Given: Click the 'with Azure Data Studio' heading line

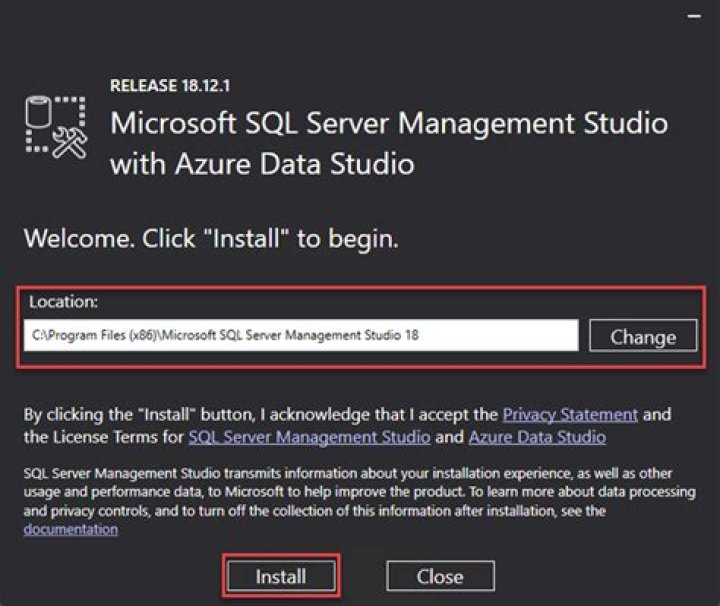Looking at the screenshot, I should pyautogui.click(x=262, y=163).
